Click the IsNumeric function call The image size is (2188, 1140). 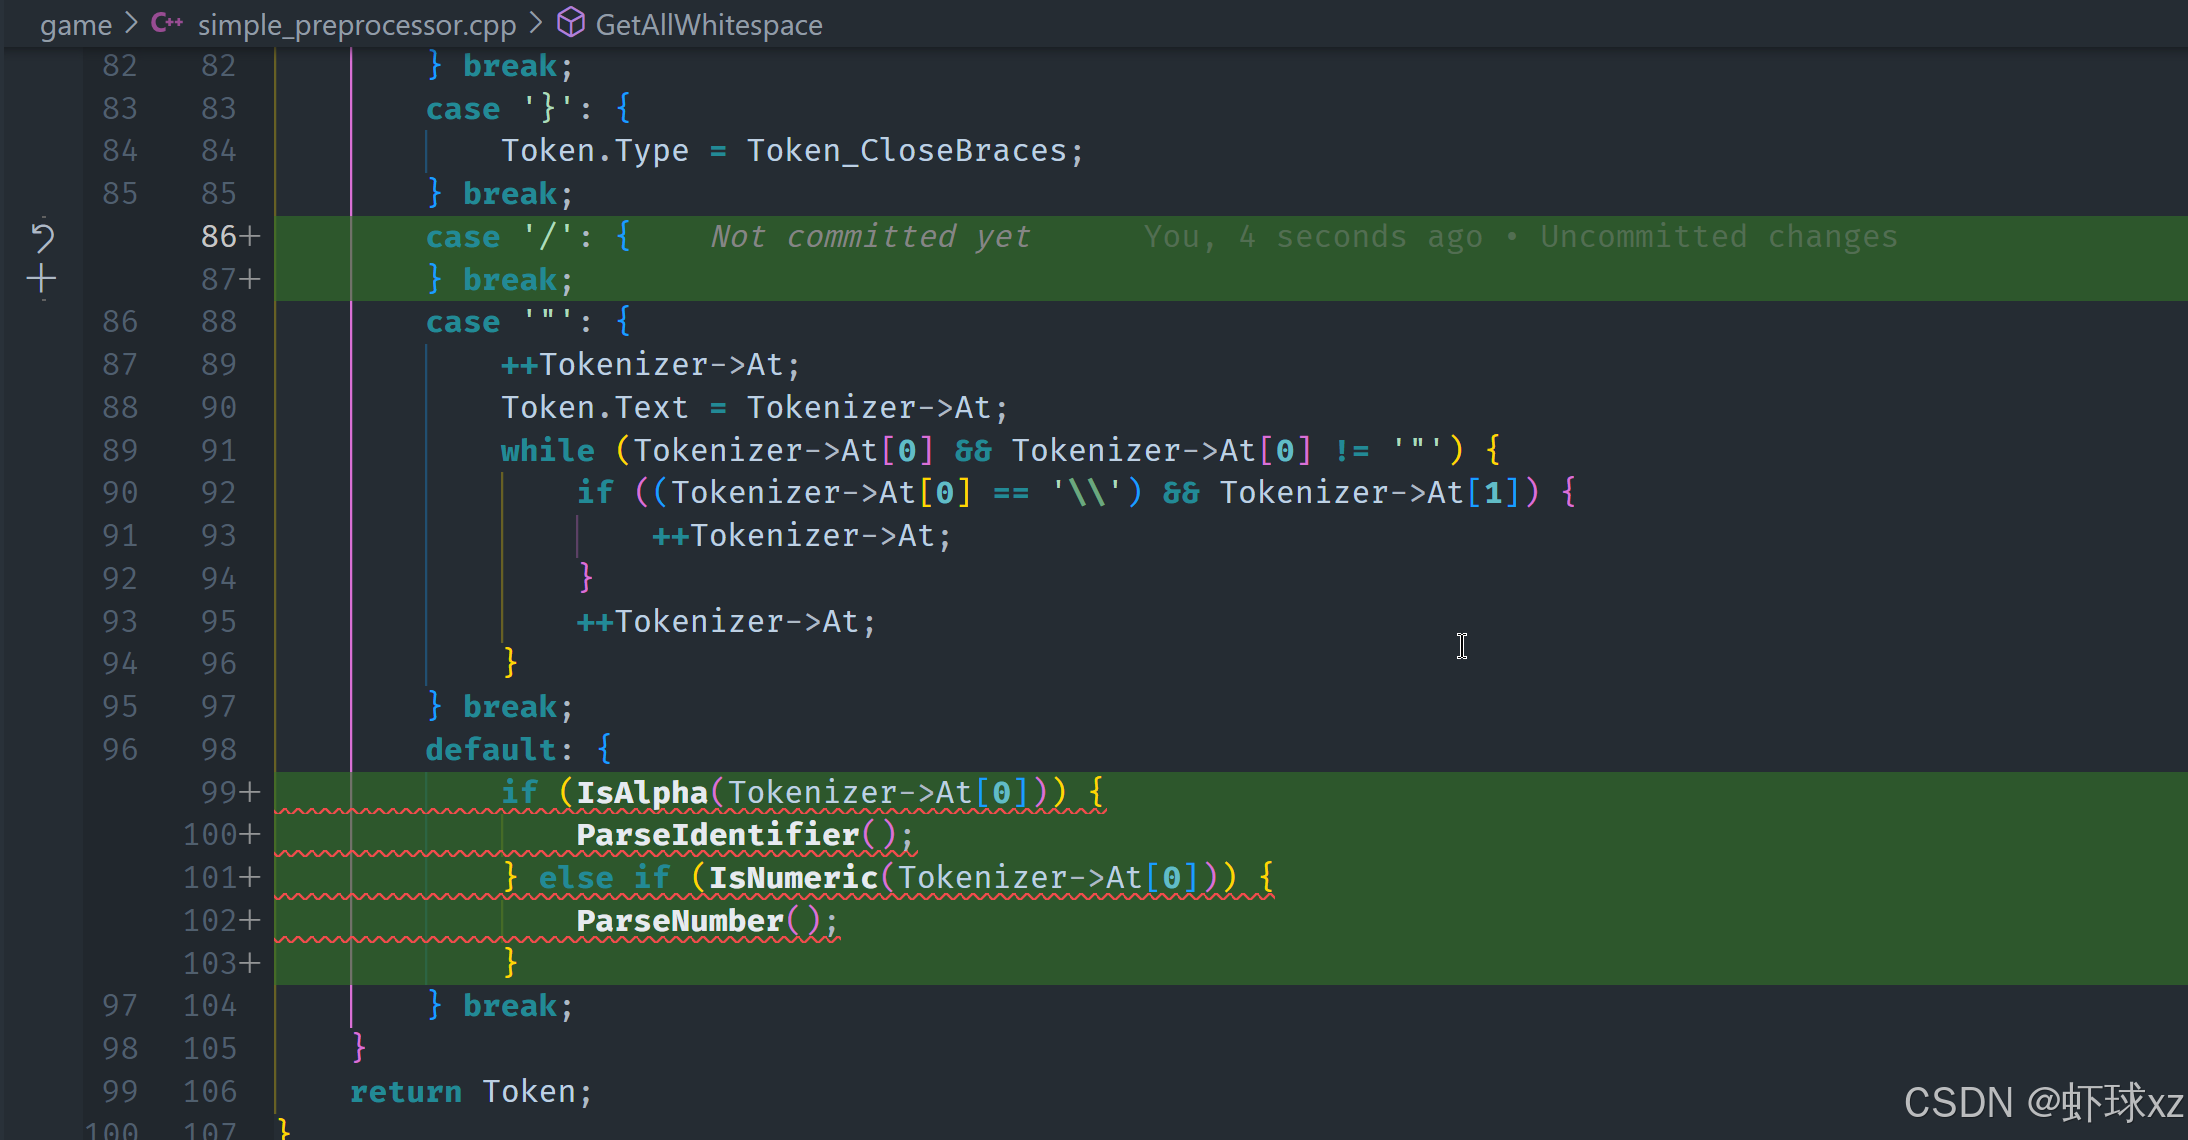click(x=792, y=878)
